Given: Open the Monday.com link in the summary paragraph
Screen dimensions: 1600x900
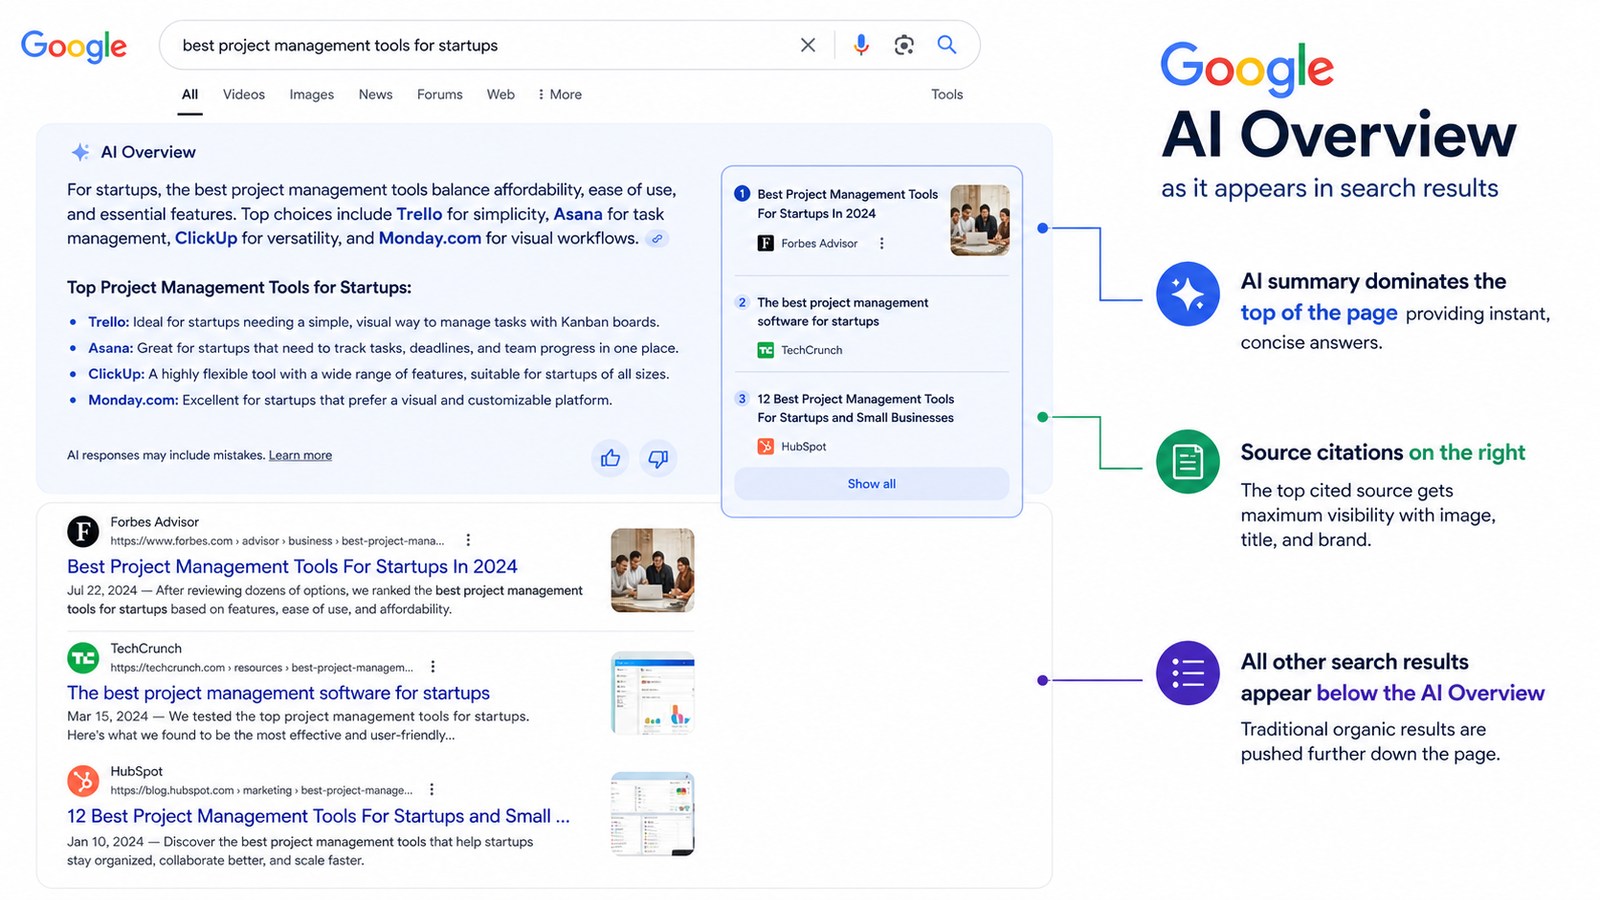Looking at the screenshot, I should tap(430, 238).
